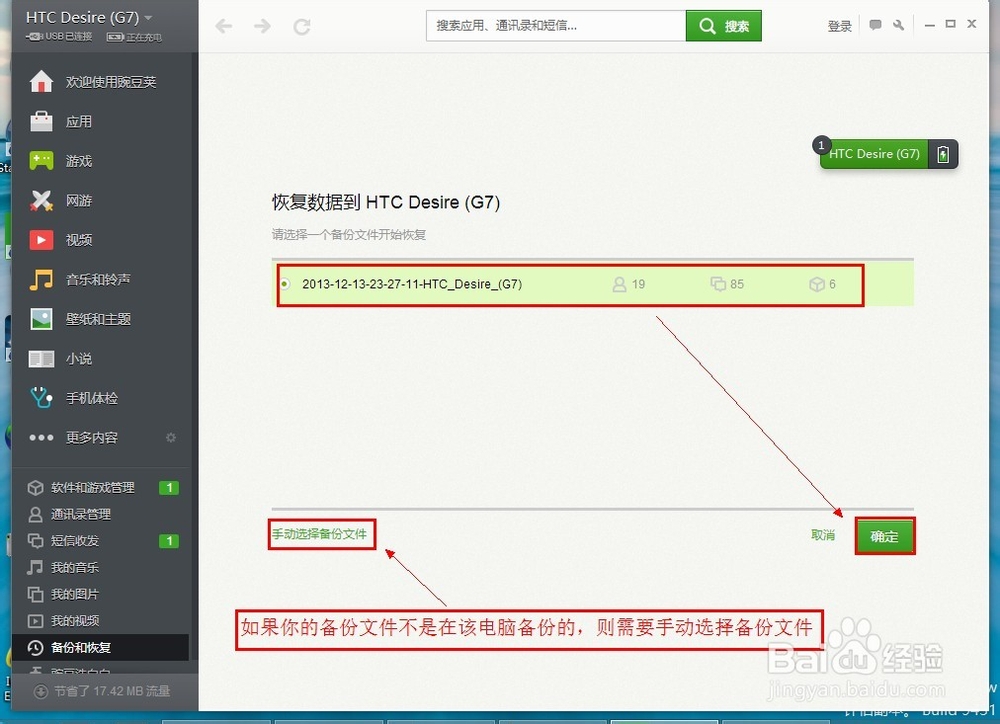Screen dimensions: 1000x724
Task: Click badge 1 beside 短信收发
Action: (x=169, y=541)
